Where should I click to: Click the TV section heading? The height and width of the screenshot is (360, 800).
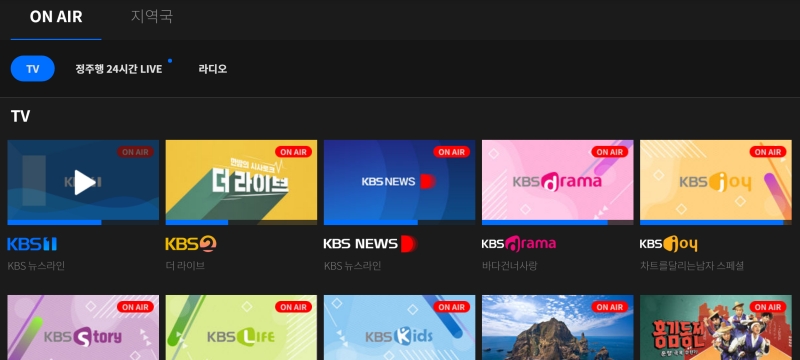[20, 116]
